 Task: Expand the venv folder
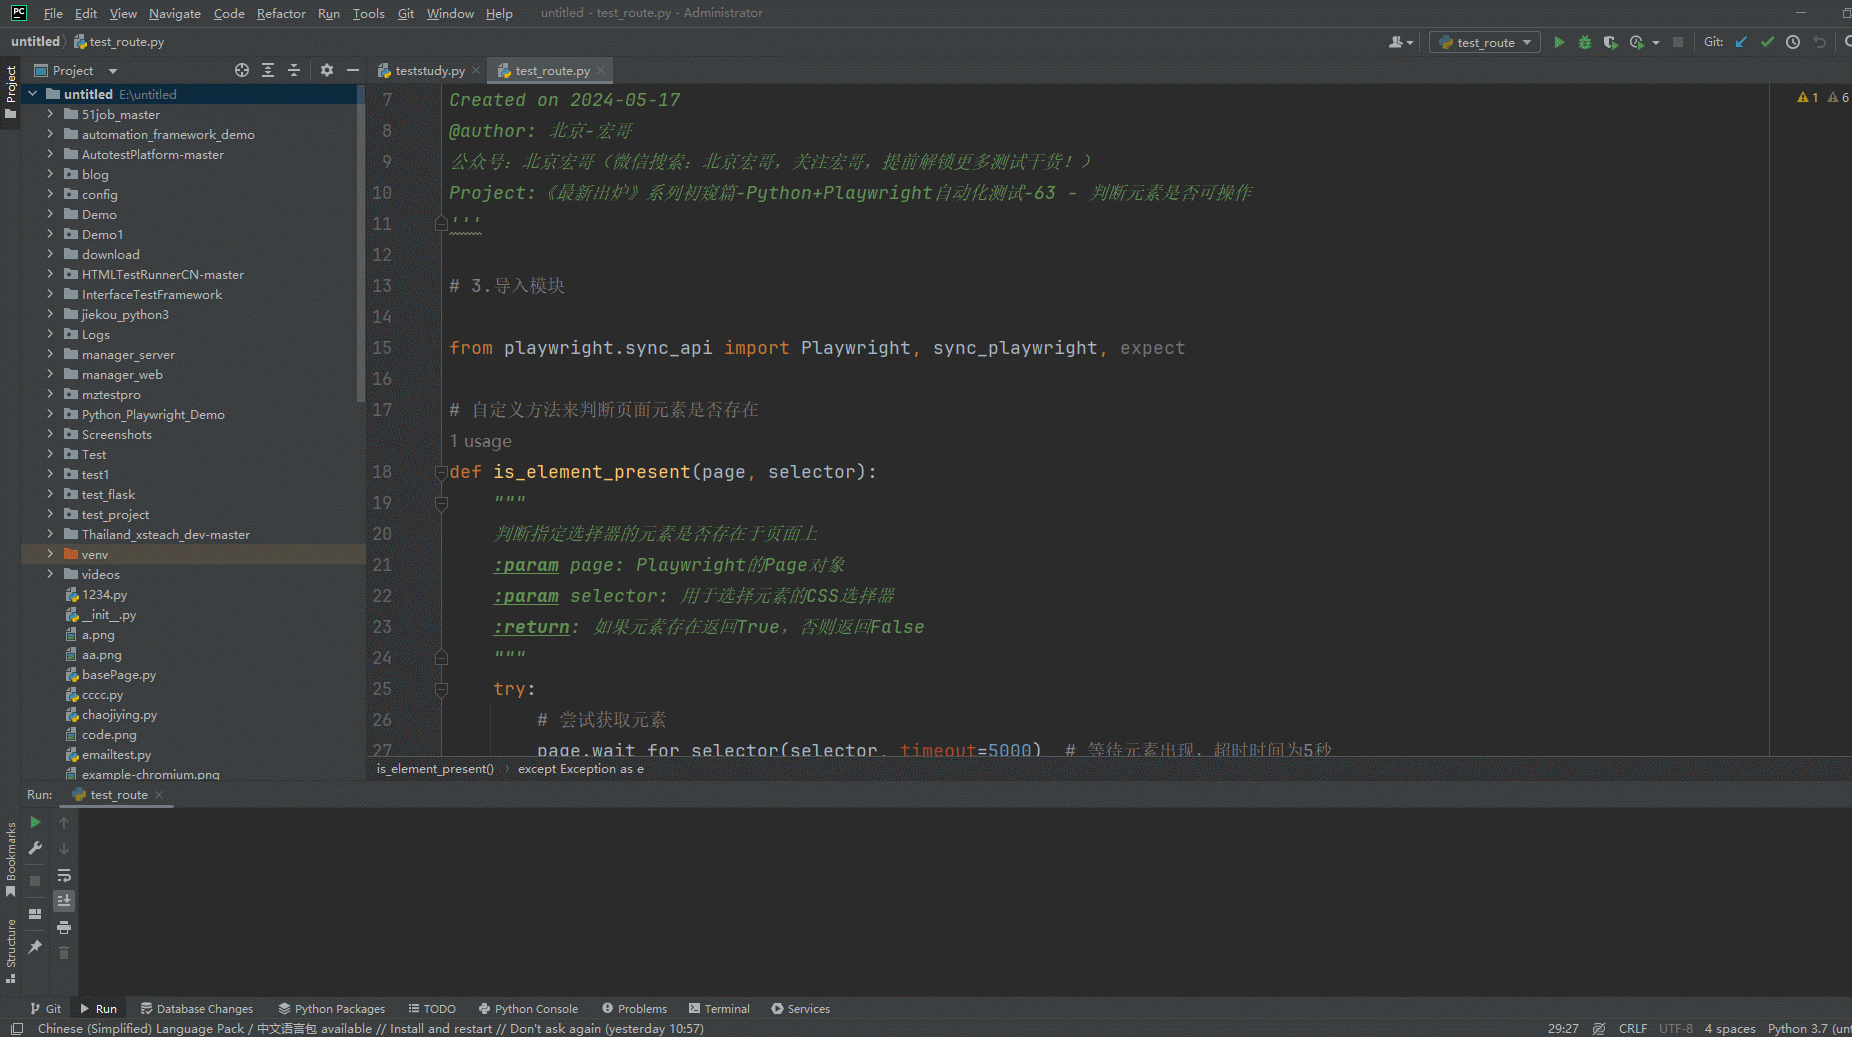point(50,554)
